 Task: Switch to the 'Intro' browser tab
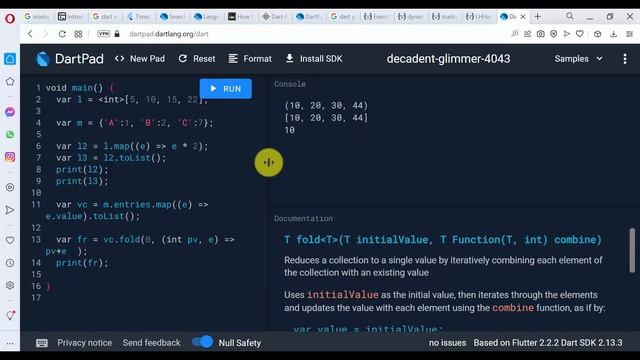click(71, 17)
